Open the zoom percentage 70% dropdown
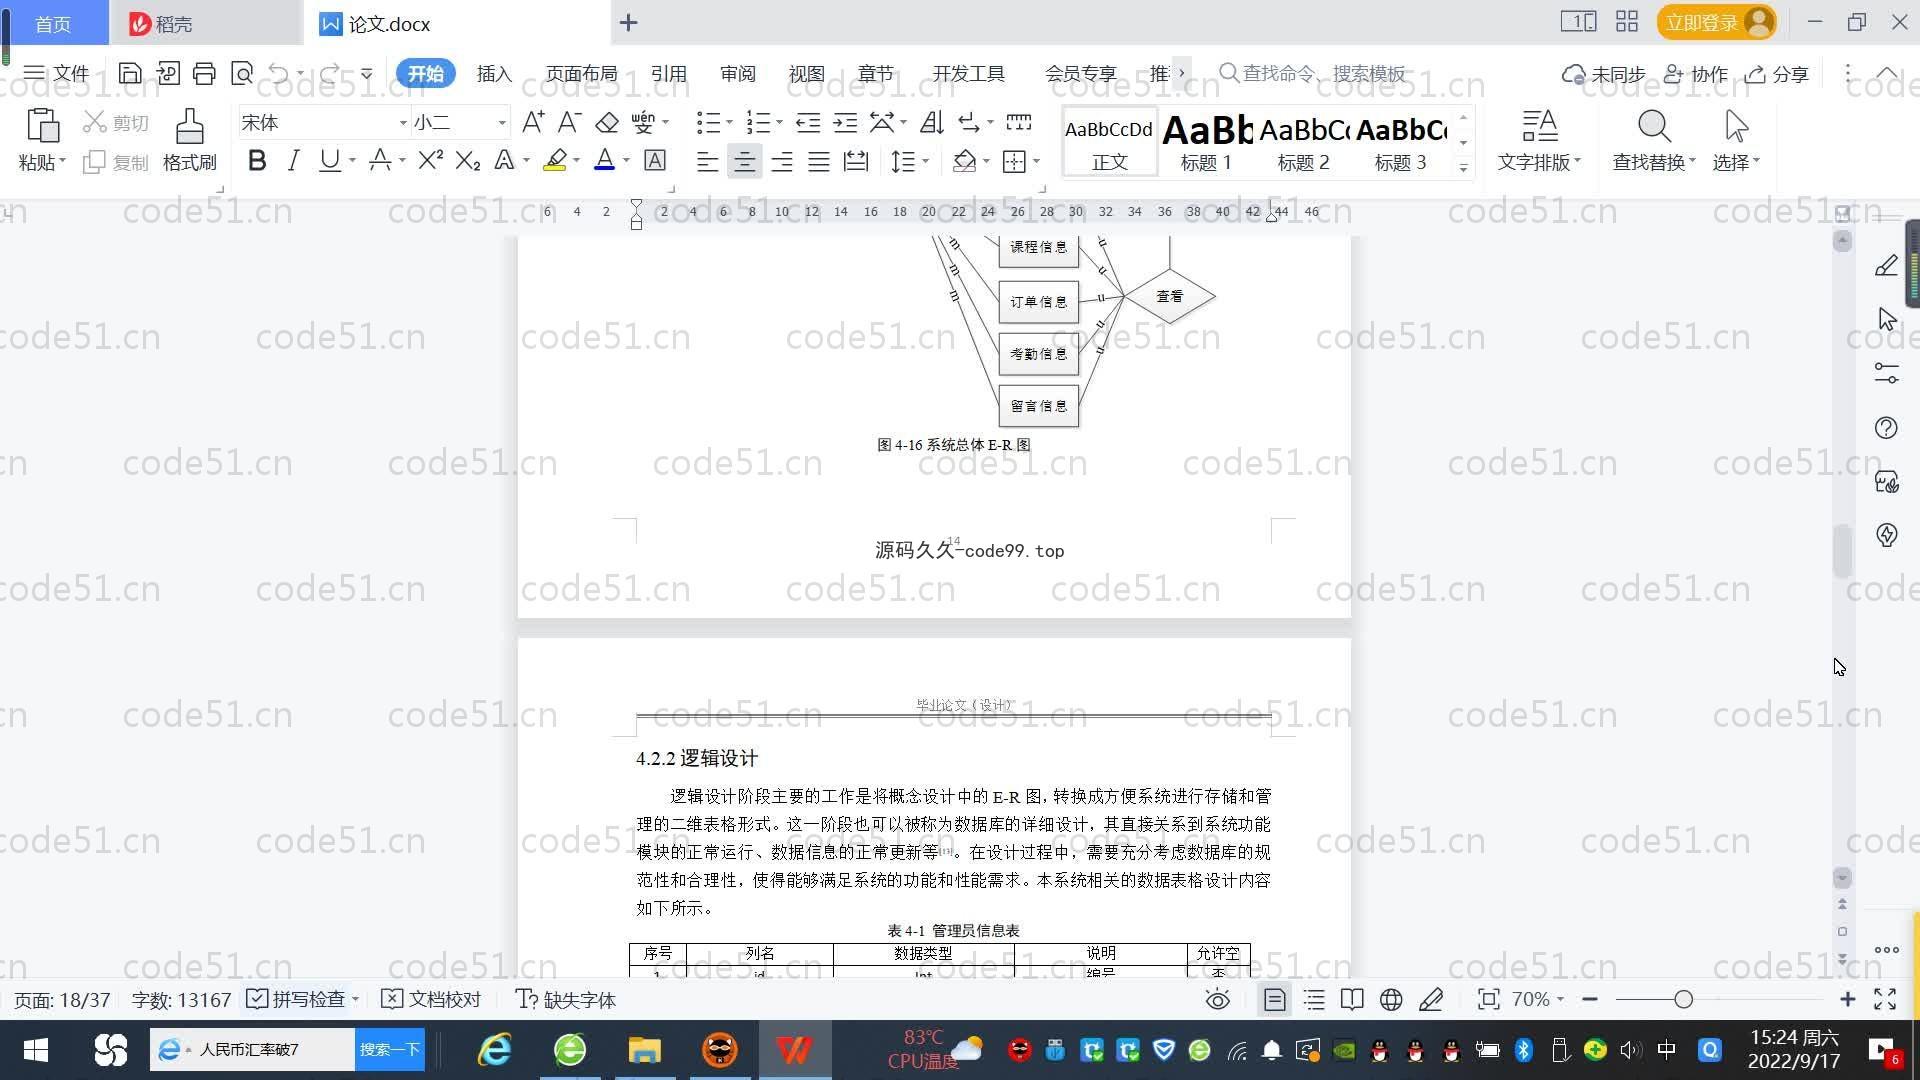 1537,1000
